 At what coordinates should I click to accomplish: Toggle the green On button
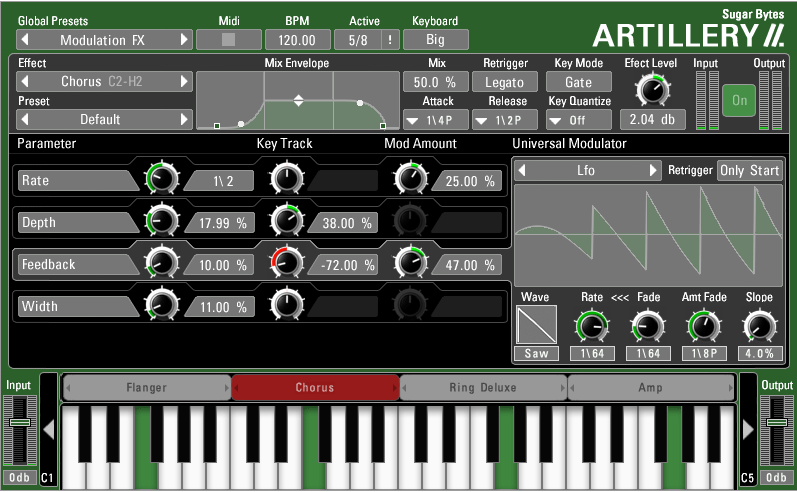(x=739, y=101)
